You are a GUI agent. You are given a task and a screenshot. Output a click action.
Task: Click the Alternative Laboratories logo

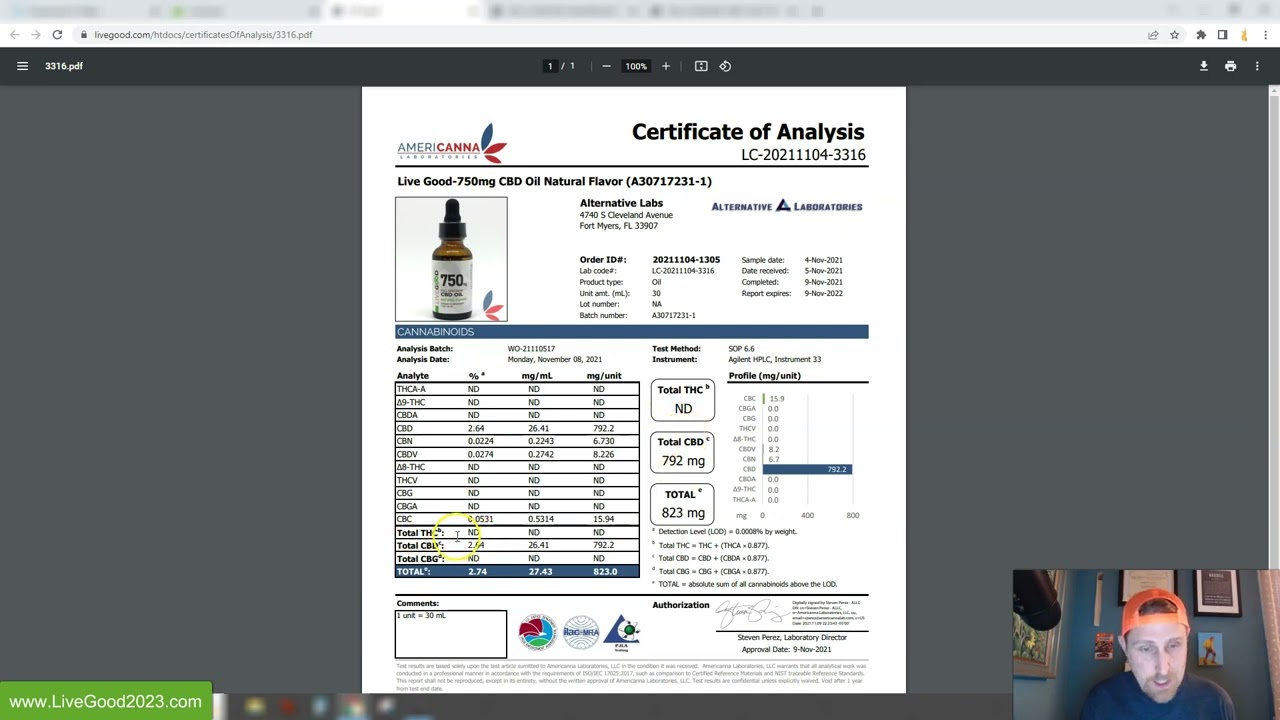(786, 206)
